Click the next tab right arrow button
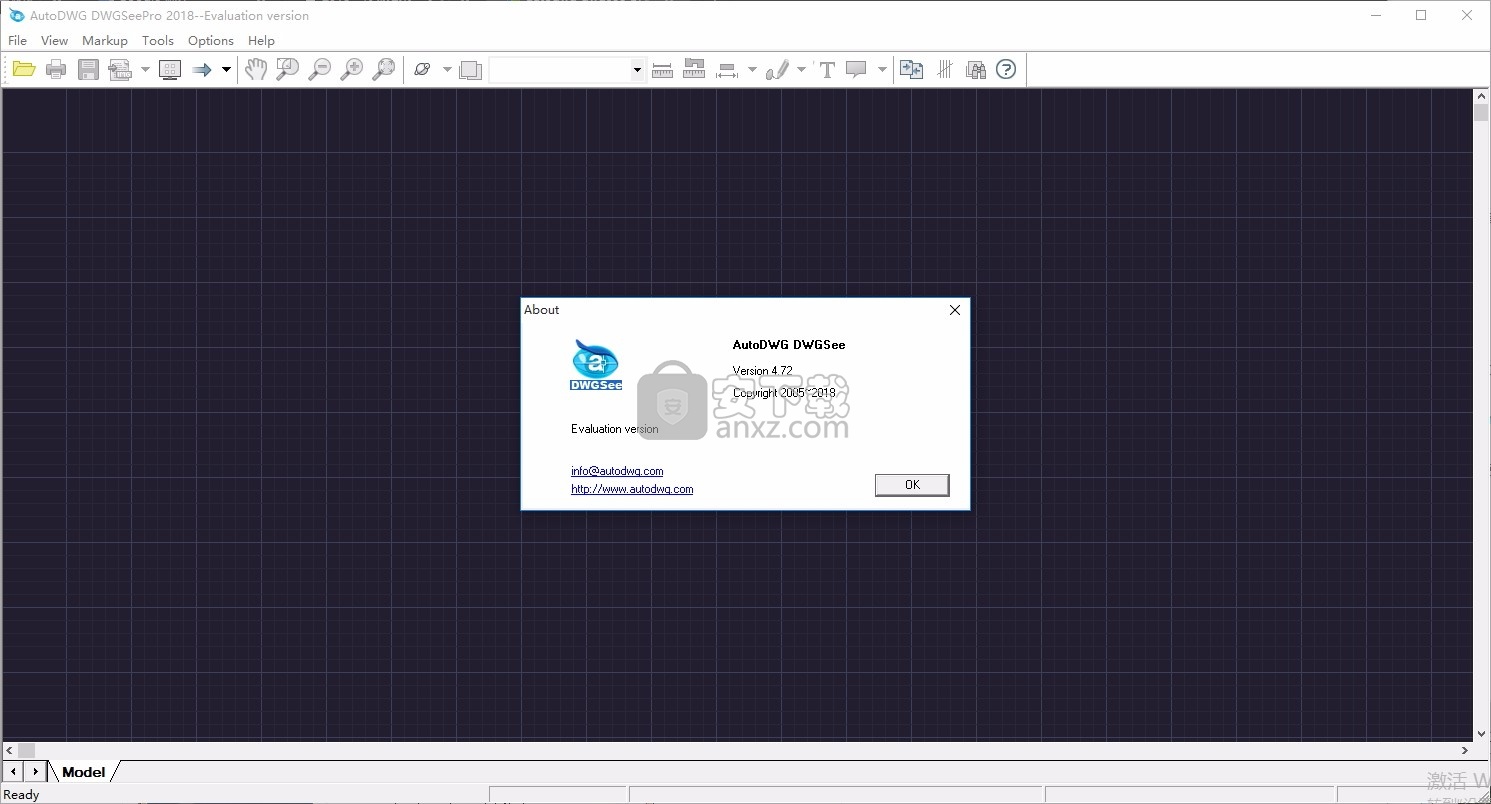1491x804 pixels. pyautogui.click(x=35, y=771)
